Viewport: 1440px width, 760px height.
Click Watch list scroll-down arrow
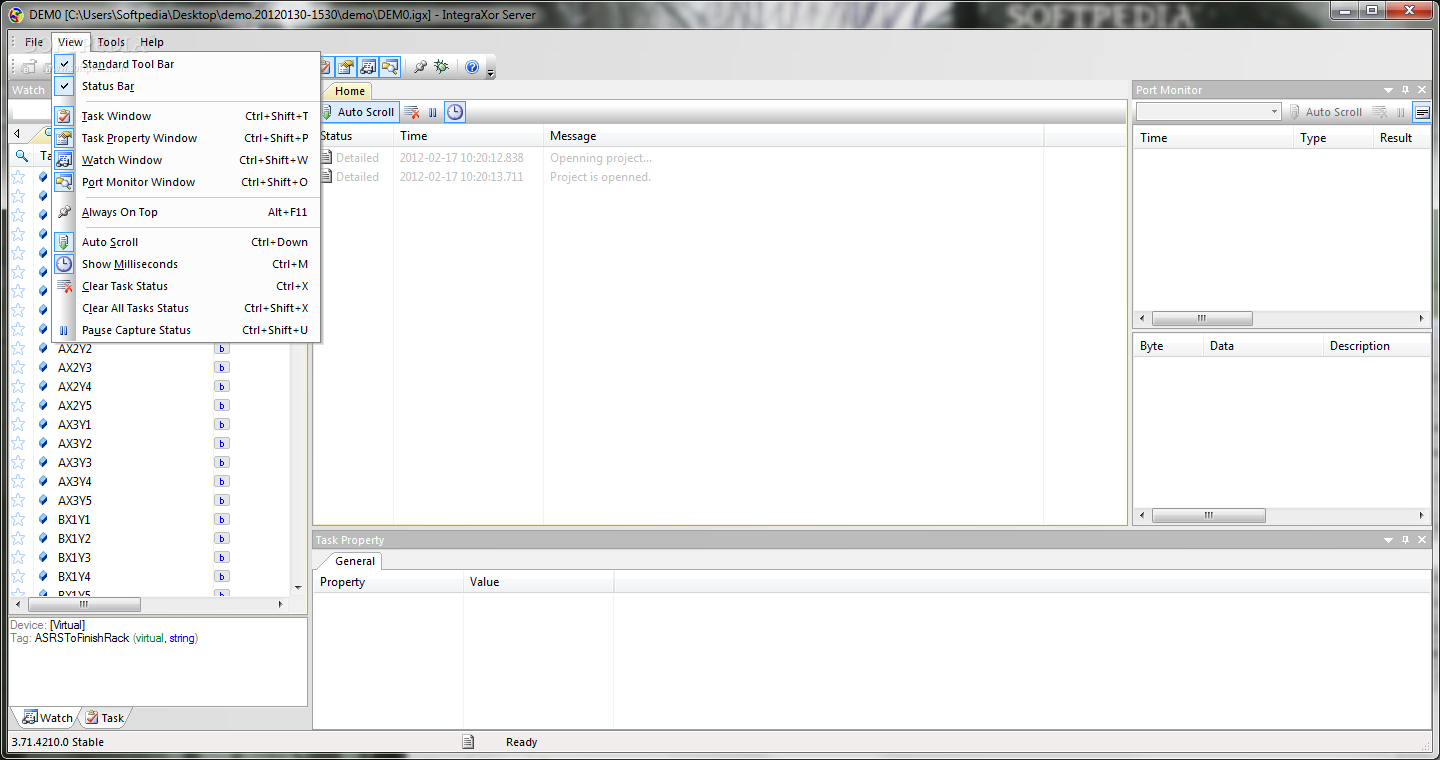point(298,587)
